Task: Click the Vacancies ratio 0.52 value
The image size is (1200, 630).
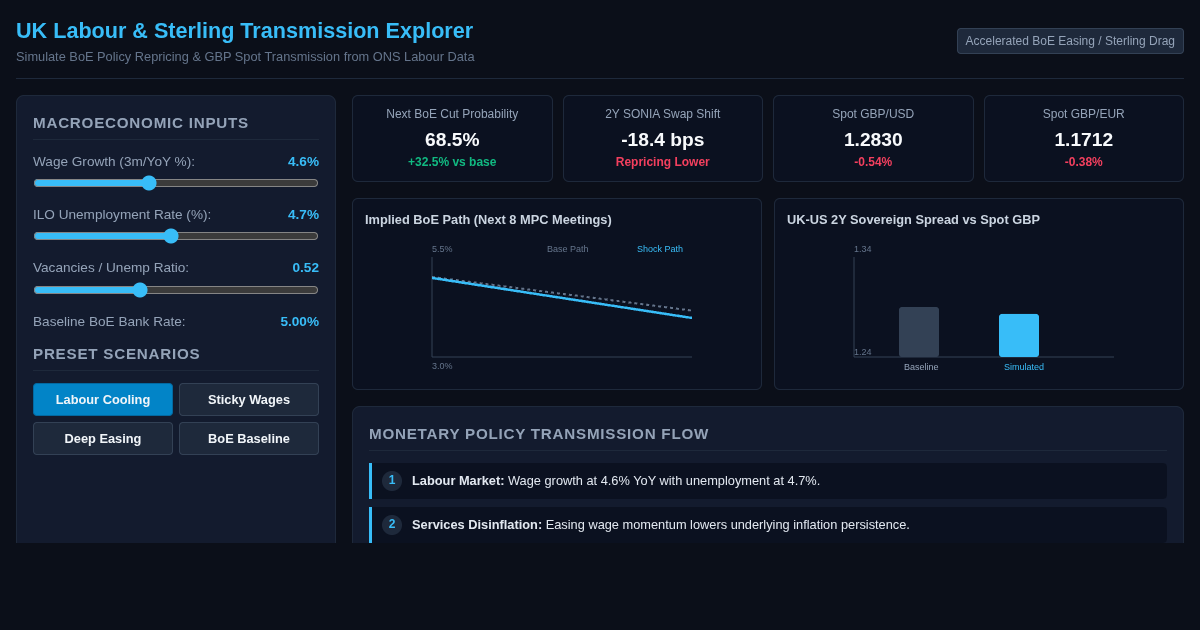Action: click(x=306, y=268)
